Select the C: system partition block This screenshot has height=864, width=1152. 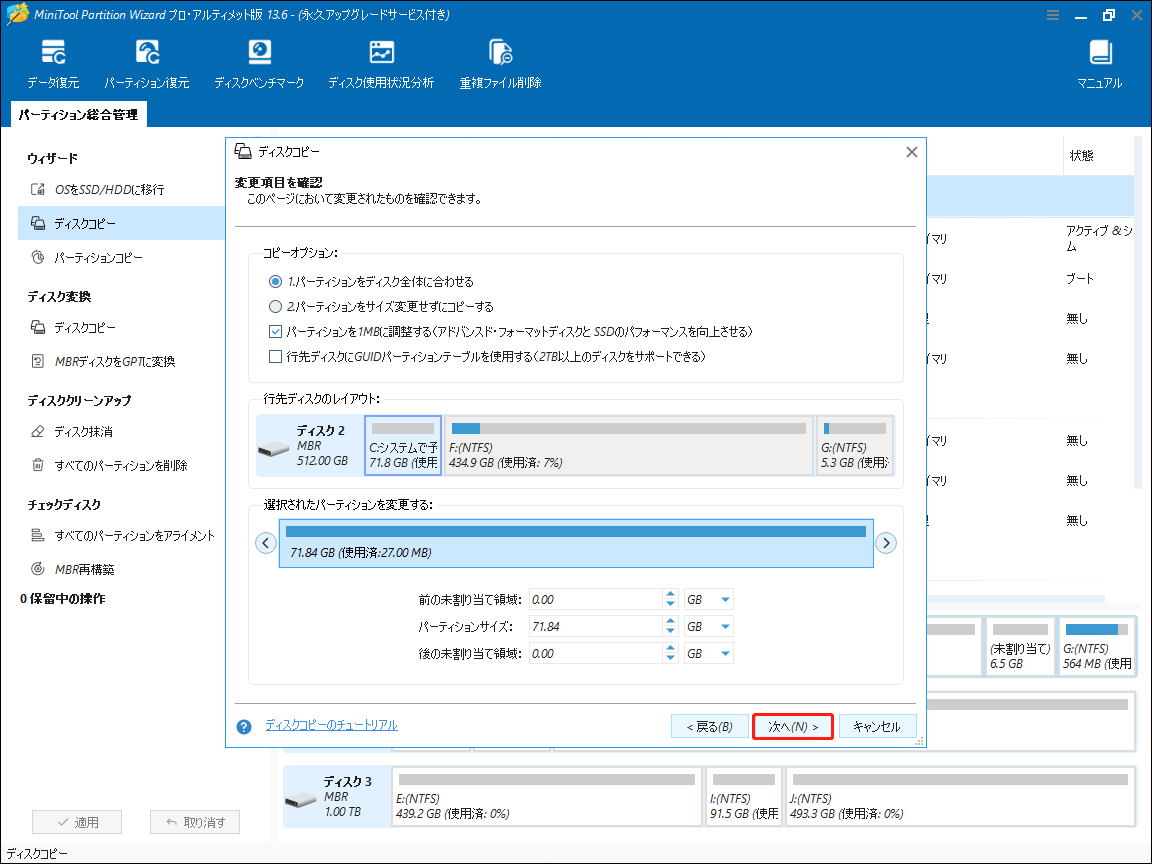point(403,445)
